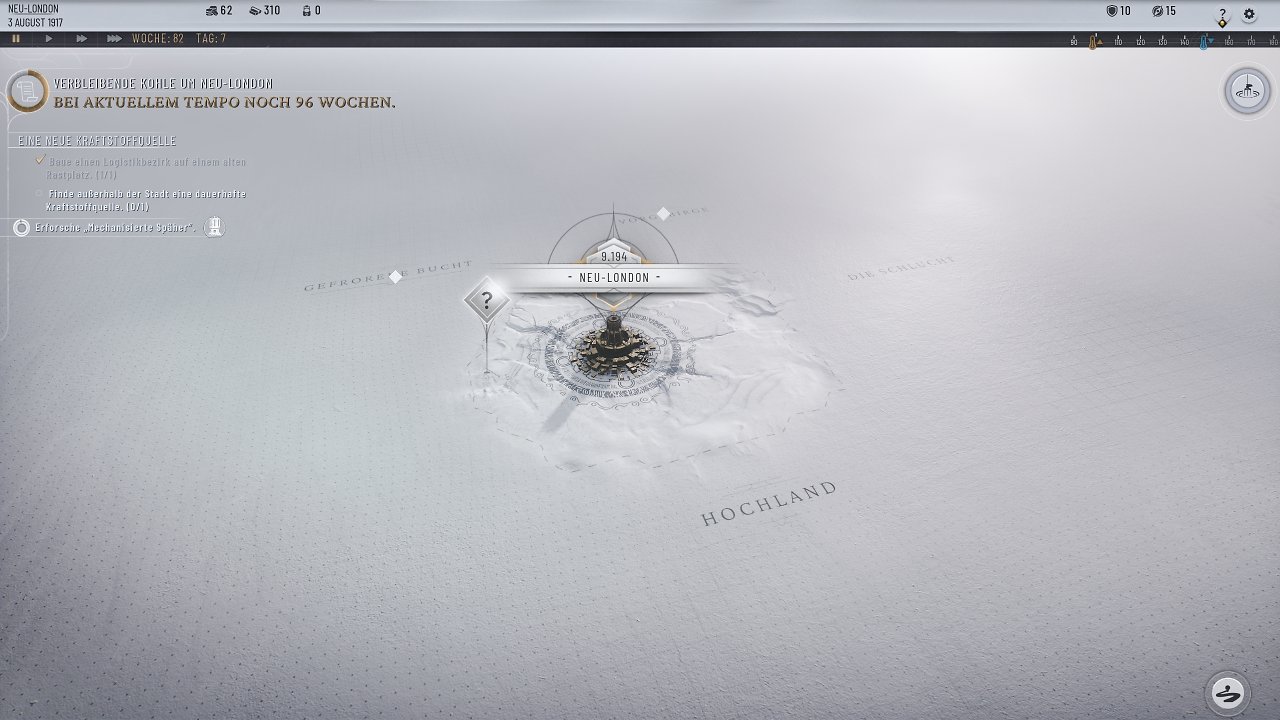
Task: Set game speed to triple fast-forward
Action: click(x=115, y=39)
